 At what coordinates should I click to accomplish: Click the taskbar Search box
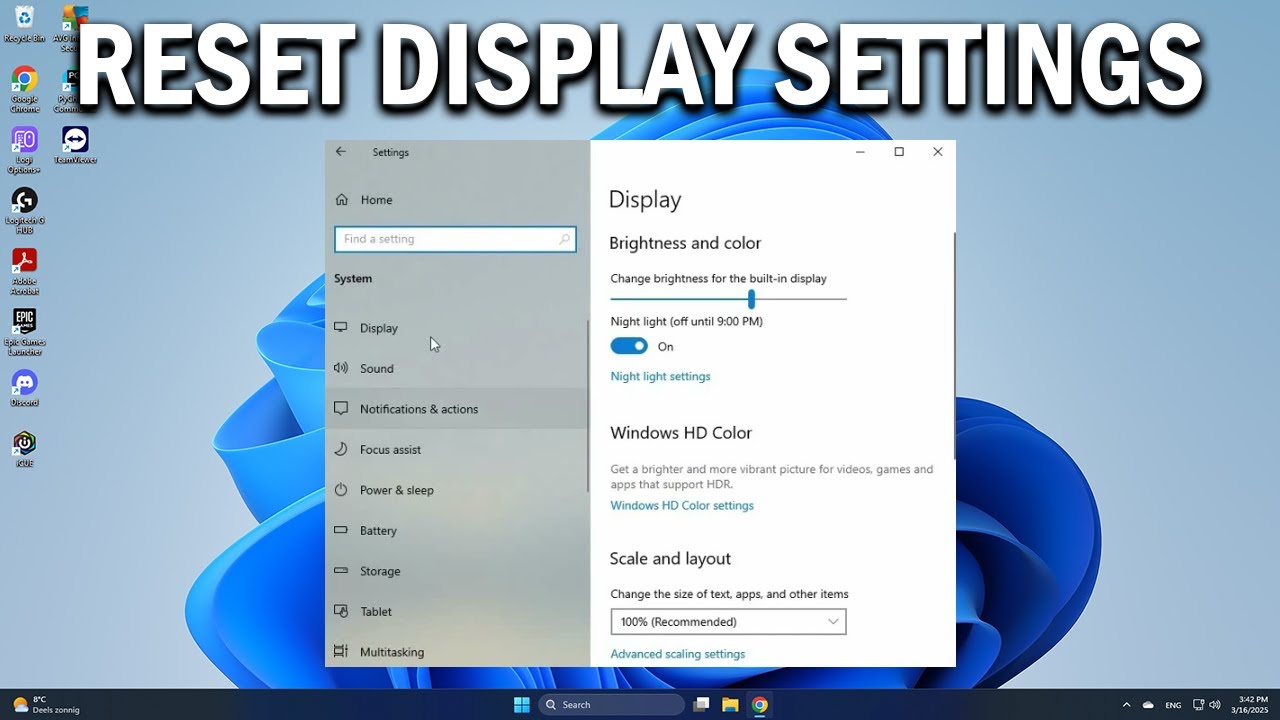pos(612,705)
